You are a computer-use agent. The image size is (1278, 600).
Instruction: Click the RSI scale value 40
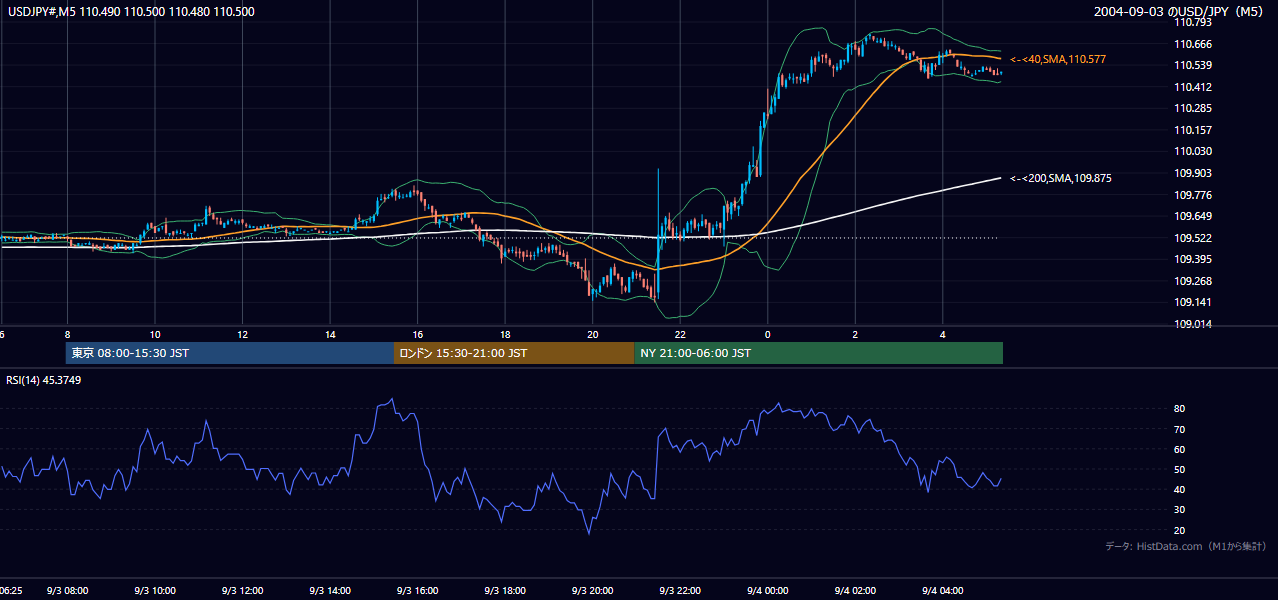coord(1179,489)
